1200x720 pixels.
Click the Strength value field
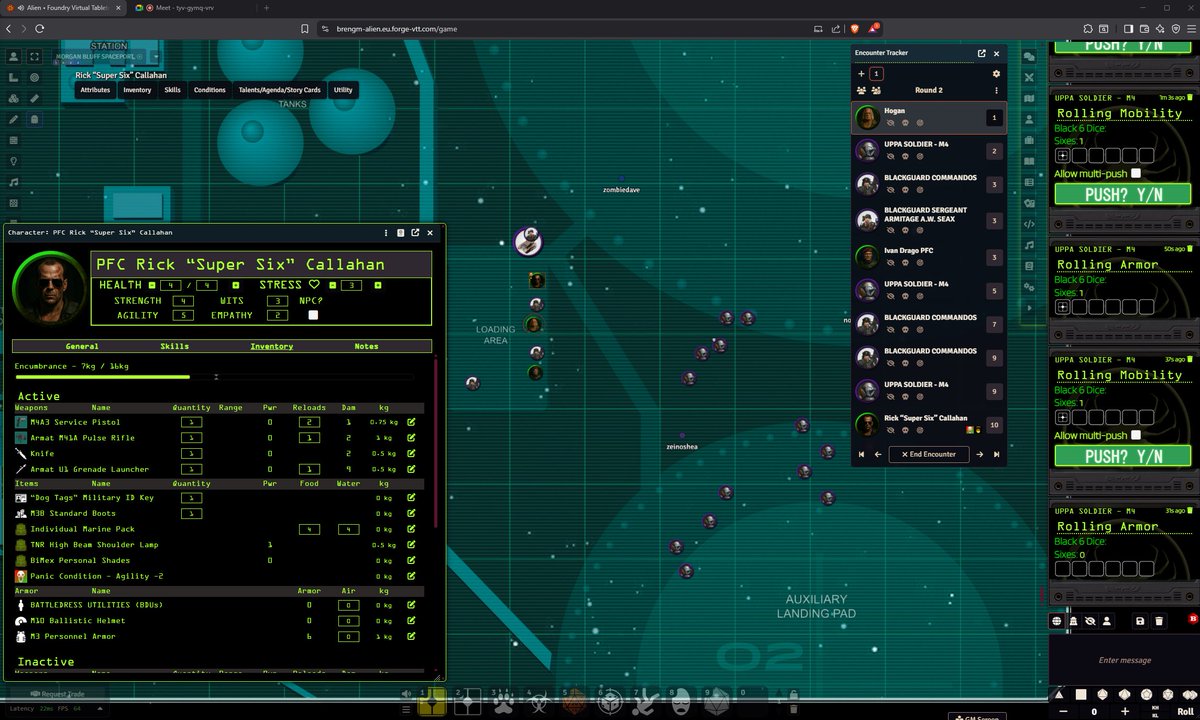[182, 300]
